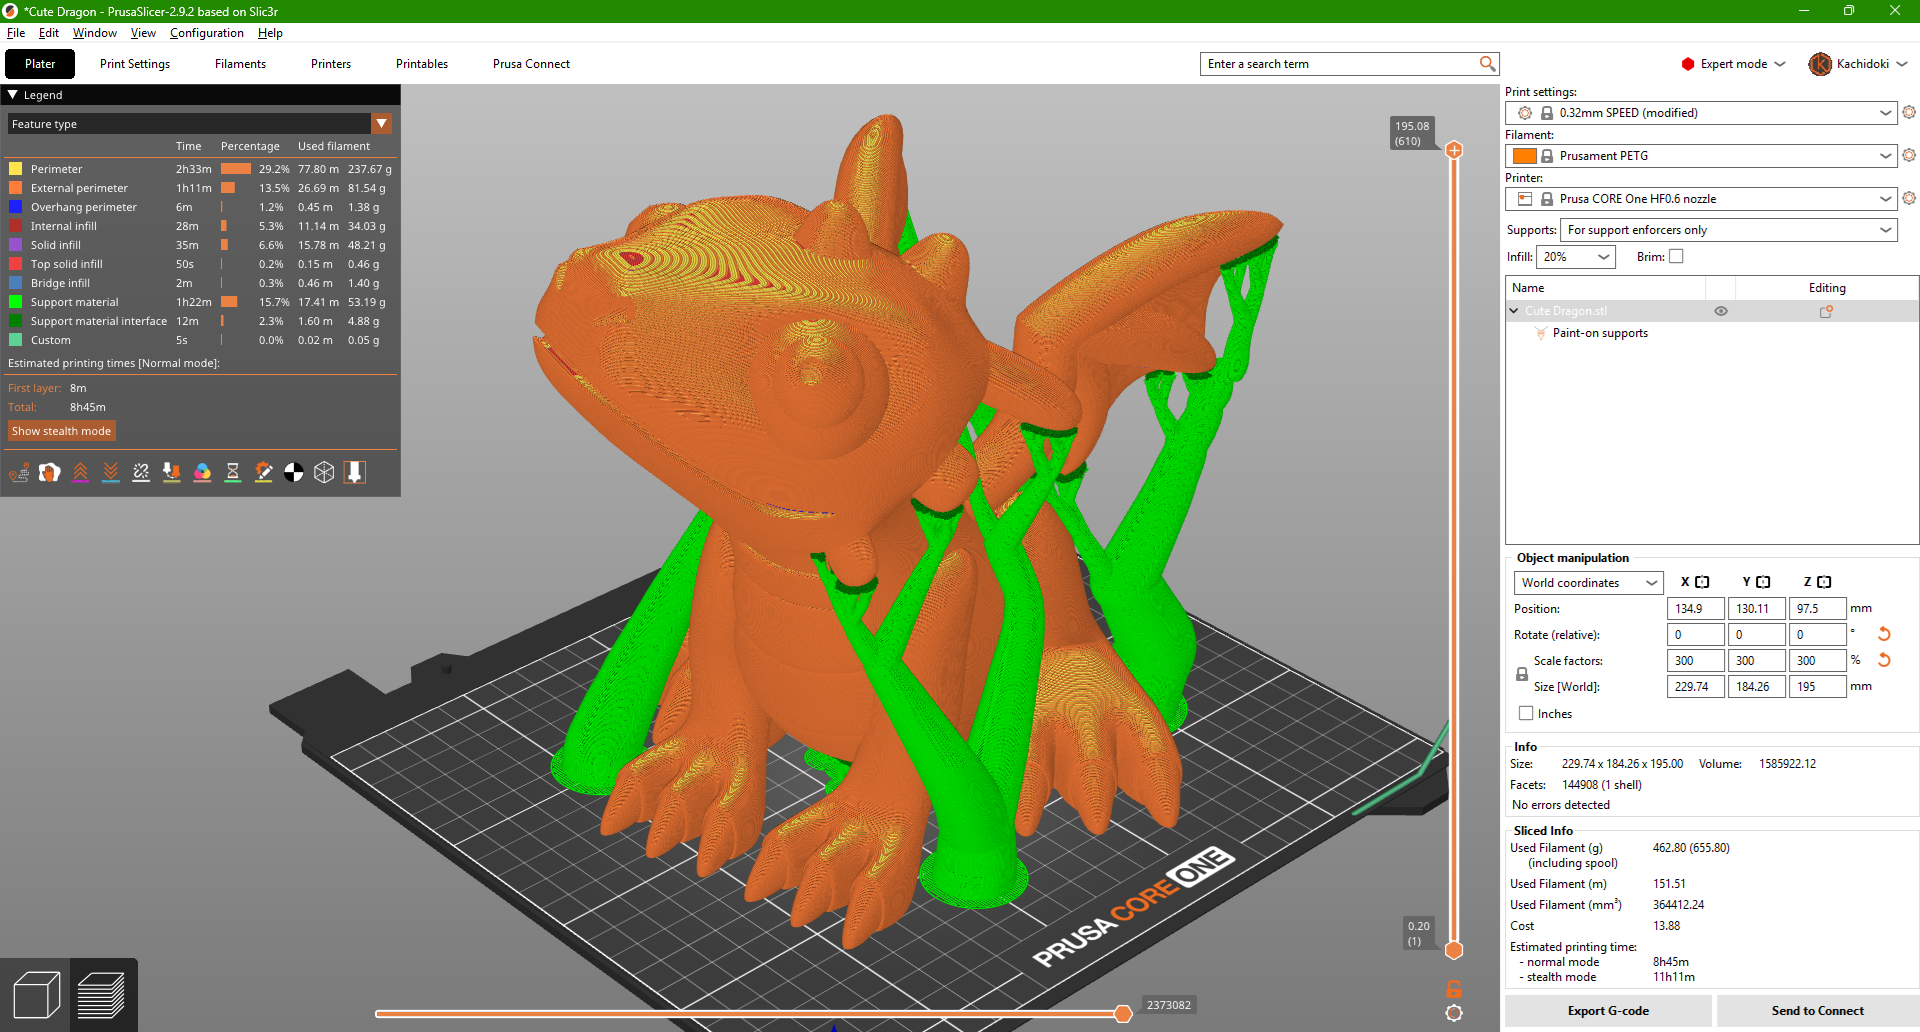Screen dimensions: 1920x1032
Task: Toggle travel moves visibility in legend toolbar
Action: [x=19, y=473]
